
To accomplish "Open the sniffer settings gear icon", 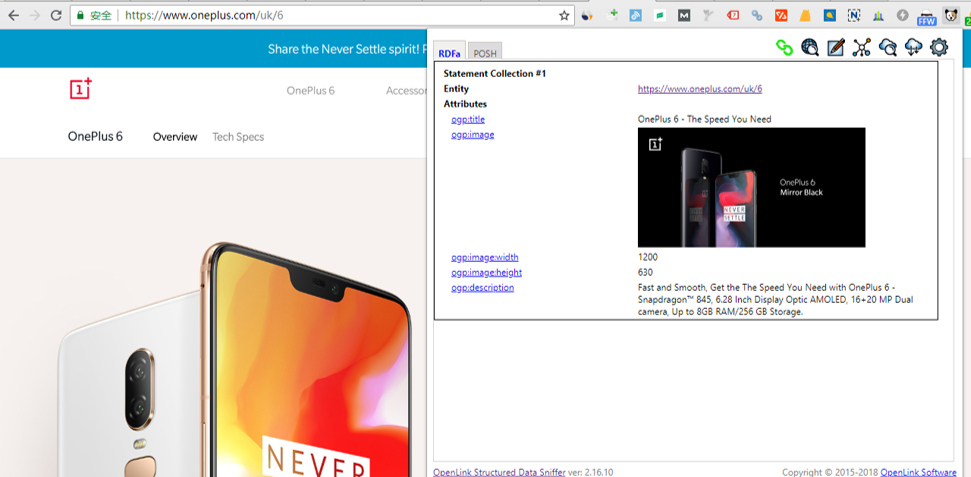I will pos(938,47).
